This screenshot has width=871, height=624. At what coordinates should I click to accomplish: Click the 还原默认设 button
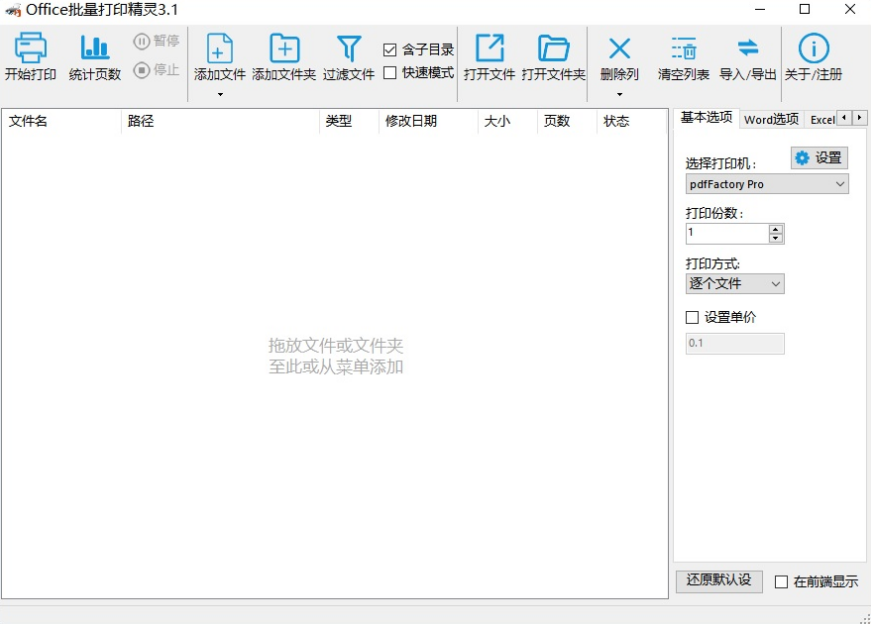(719, 581)
